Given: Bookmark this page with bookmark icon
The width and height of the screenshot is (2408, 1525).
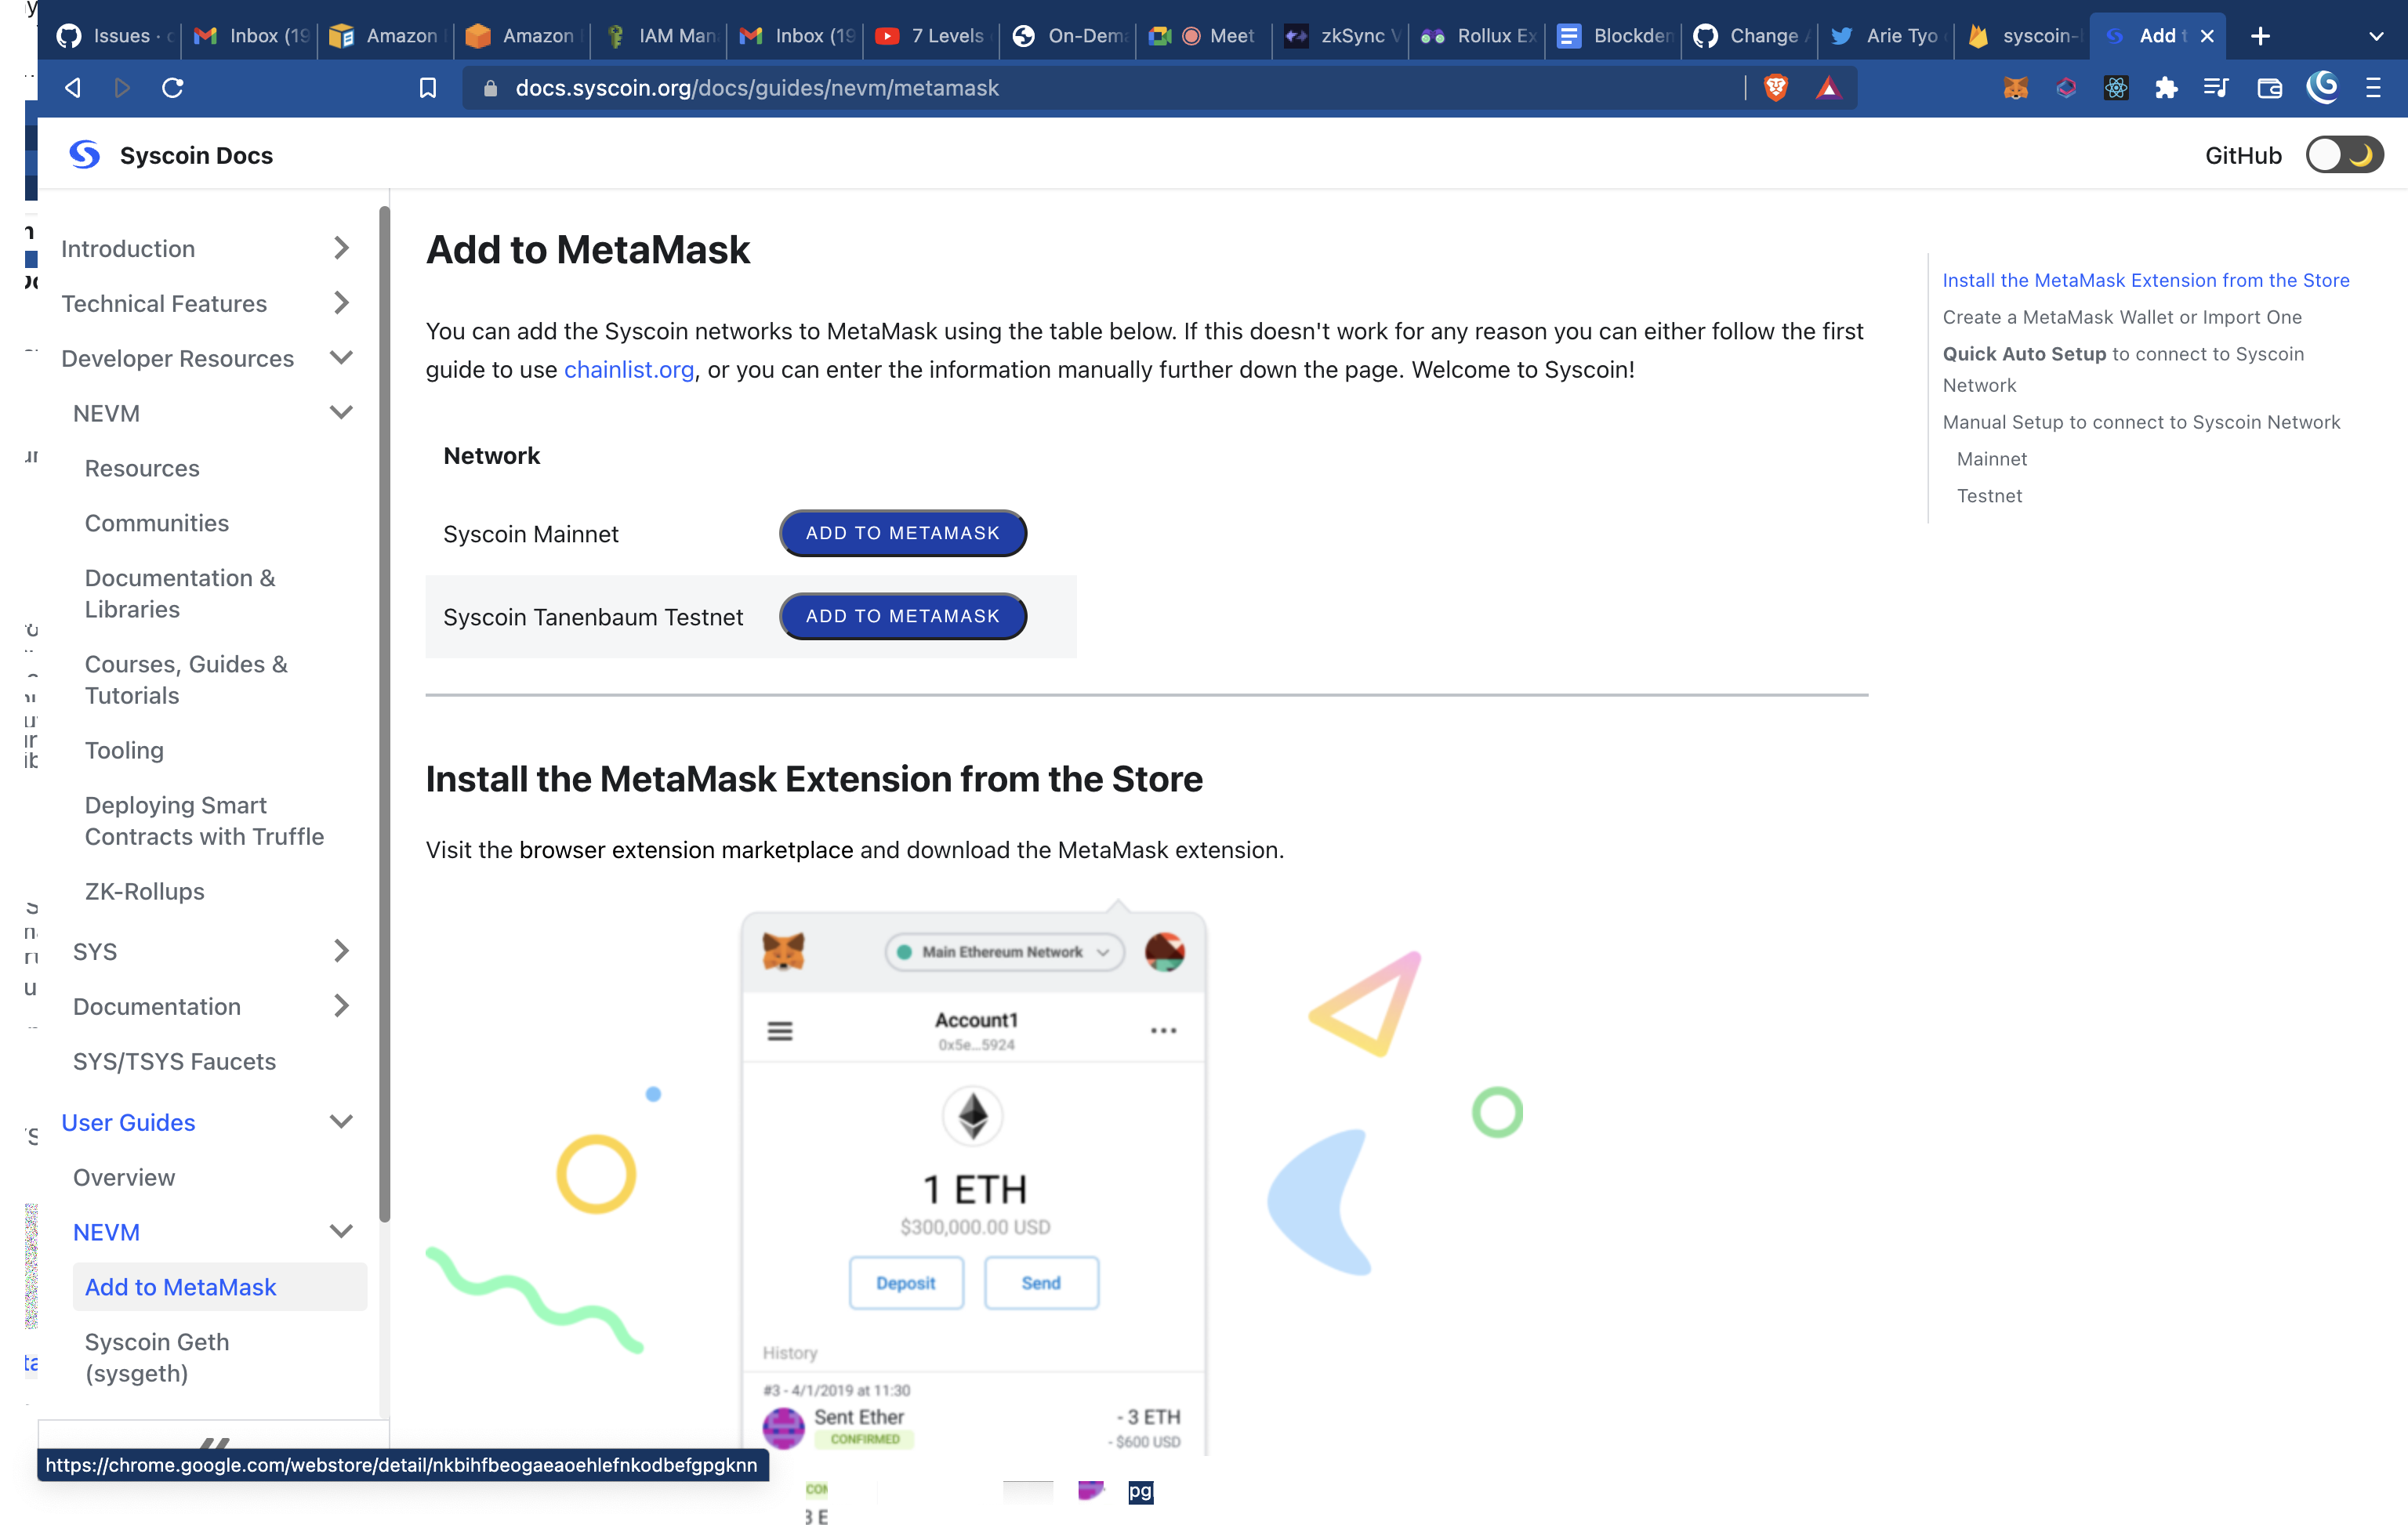Looking at the screenshot, I should [x=428, y=88].
